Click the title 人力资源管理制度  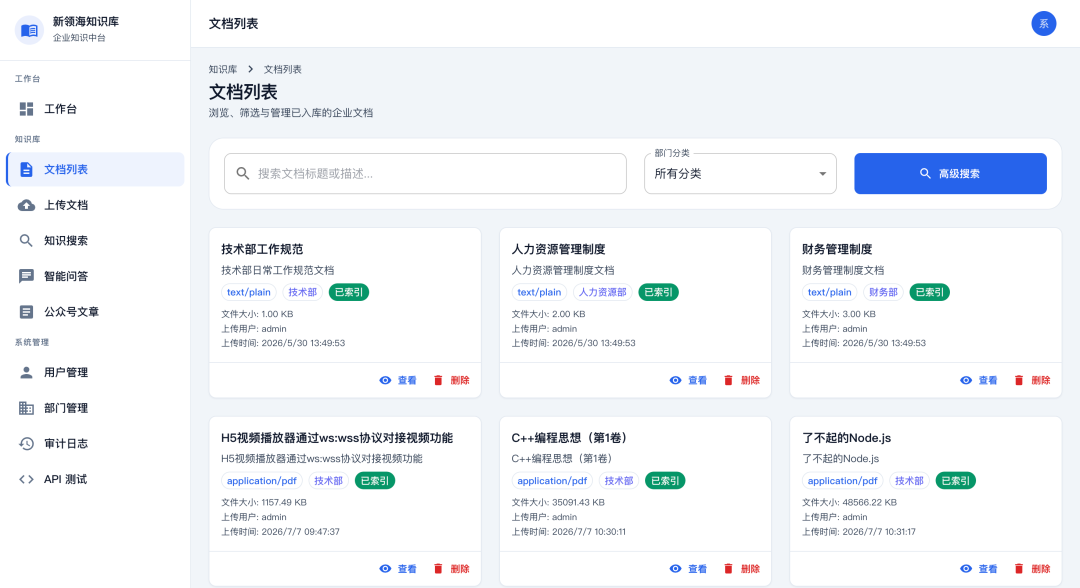[x=559, y=249]
